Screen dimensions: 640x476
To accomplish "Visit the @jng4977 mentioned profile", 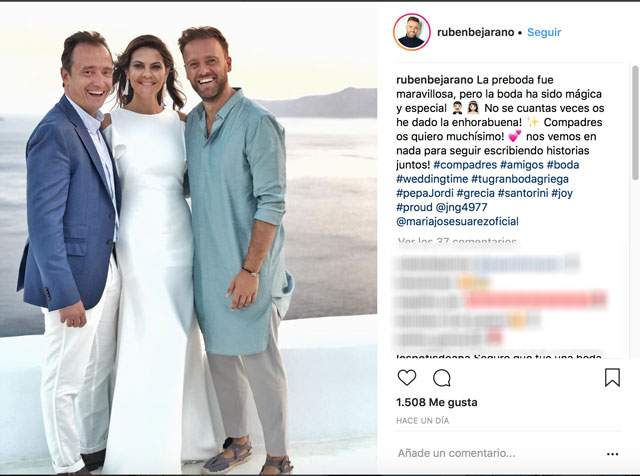I will (461, 207).
